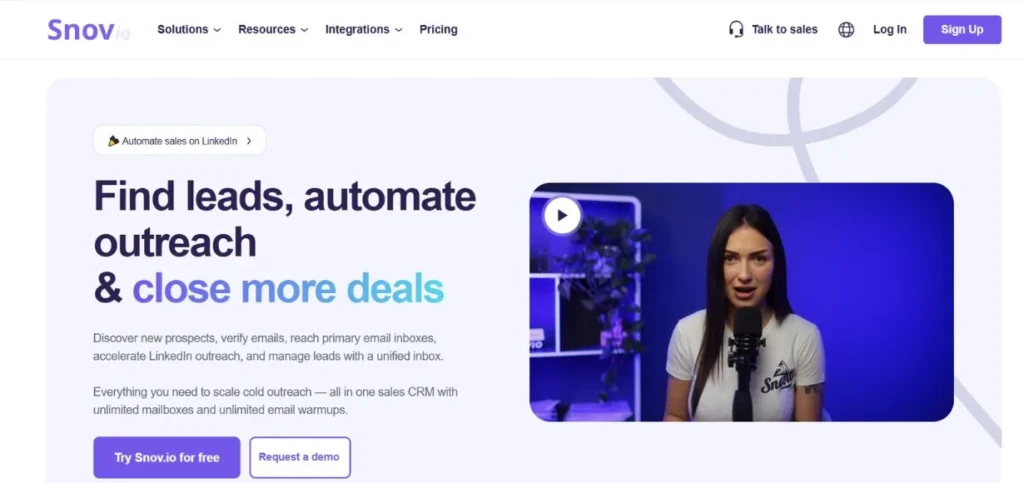The width and height of the screenshot is (1024, 483).
Task: Click the arrow on the Automate sales on LinkedIn pill
Action: point(249,140)
